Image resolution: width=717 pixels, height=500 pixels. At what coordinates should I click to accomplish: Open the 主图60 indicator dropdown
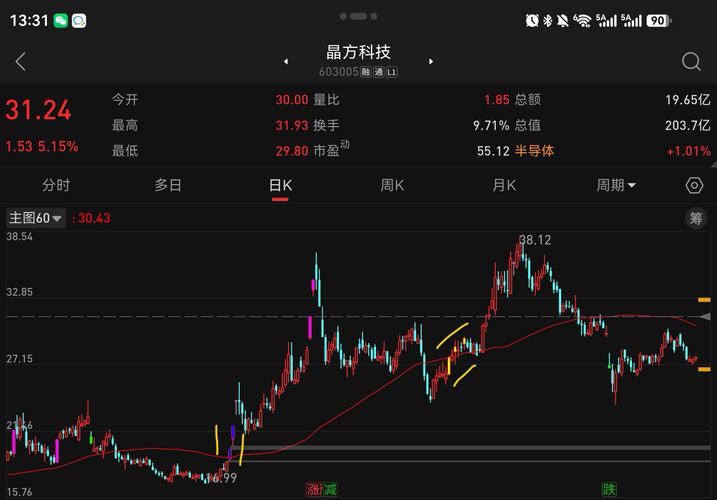pyautogui.click(x=36, y=218)
